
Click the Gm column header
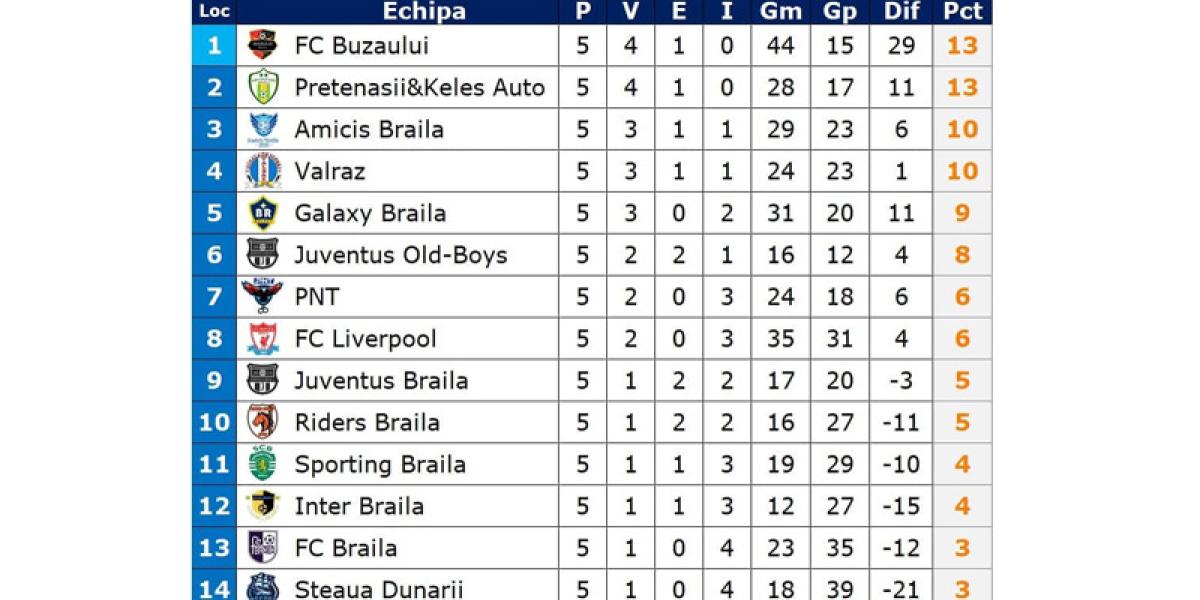tap(781, 12)
